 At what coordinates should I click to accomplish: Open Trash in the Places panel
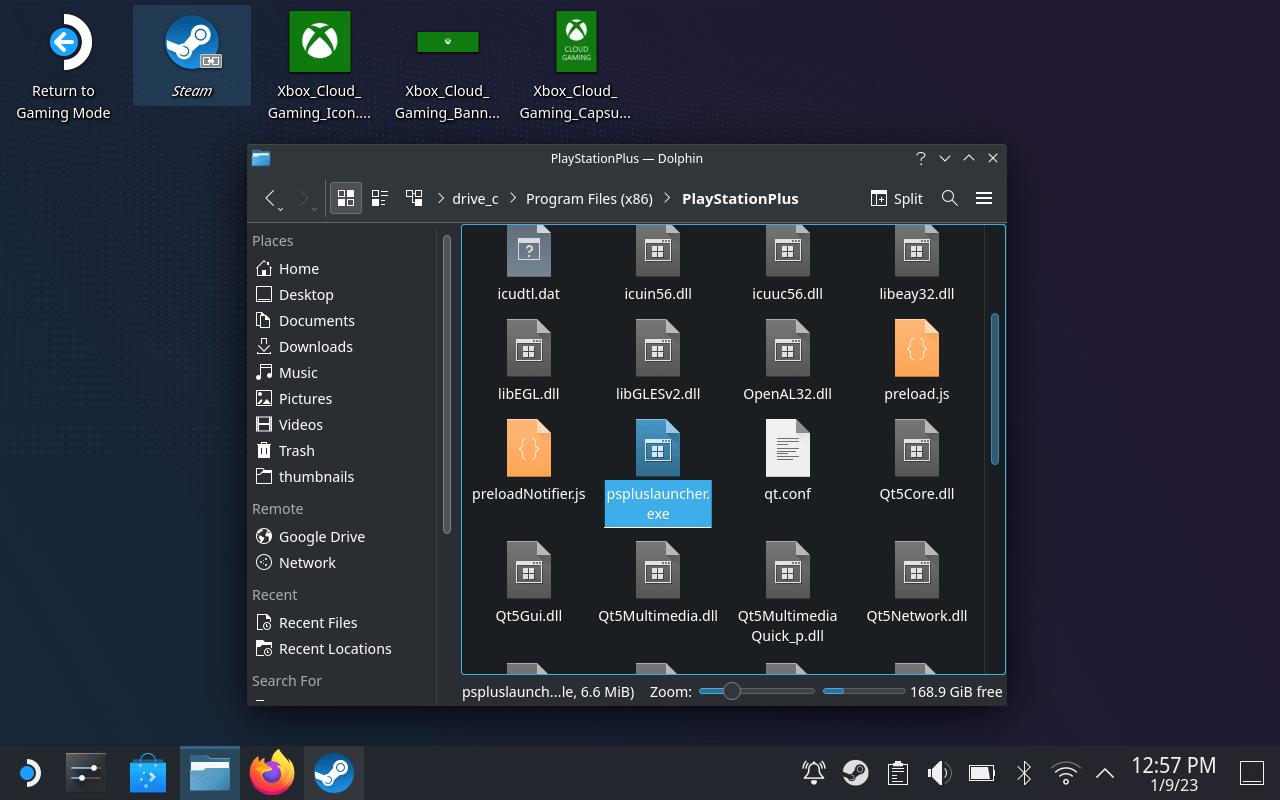click(296, 450)
